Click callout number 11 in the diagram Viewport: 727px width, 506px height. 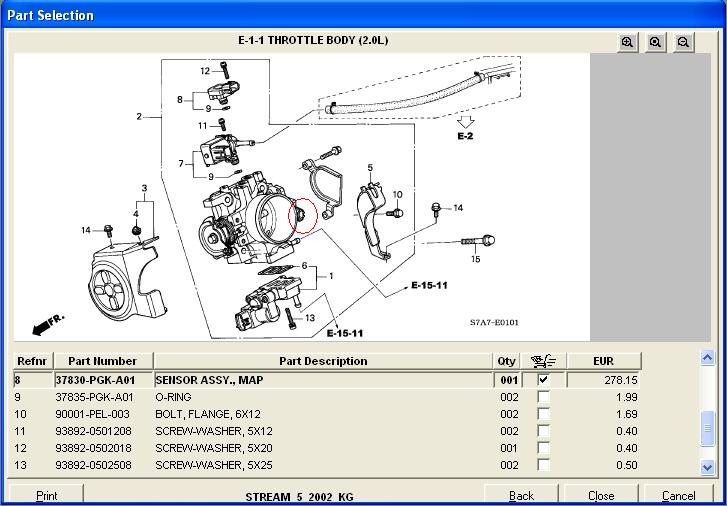203,126
